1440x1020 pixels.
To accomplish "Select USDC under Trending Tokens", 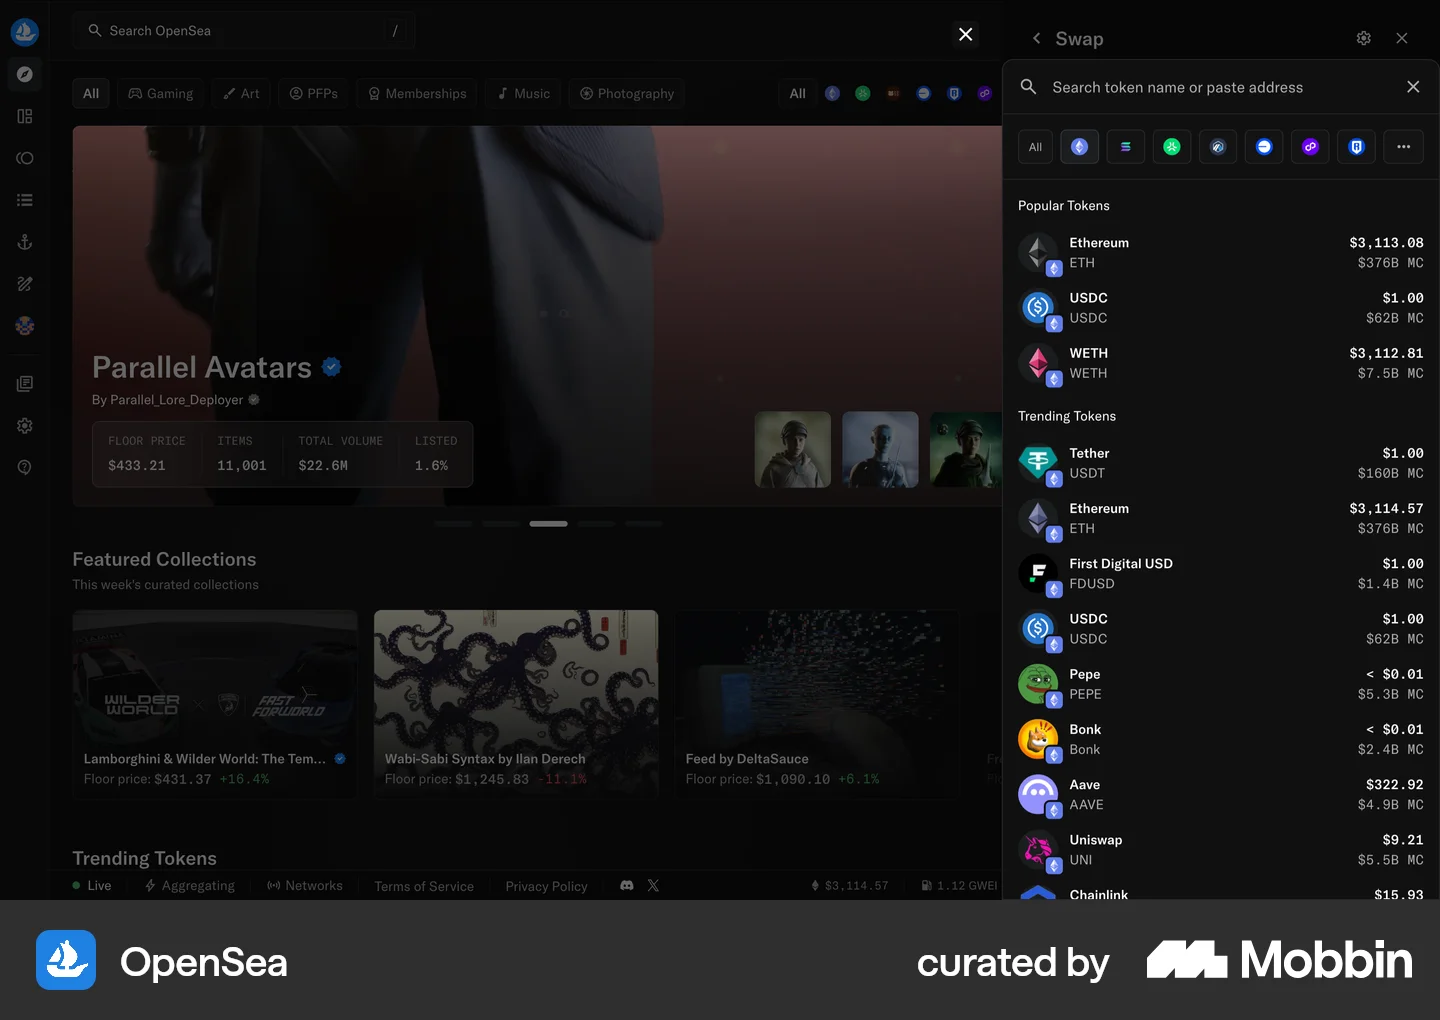I will [x=1221, y=629].
